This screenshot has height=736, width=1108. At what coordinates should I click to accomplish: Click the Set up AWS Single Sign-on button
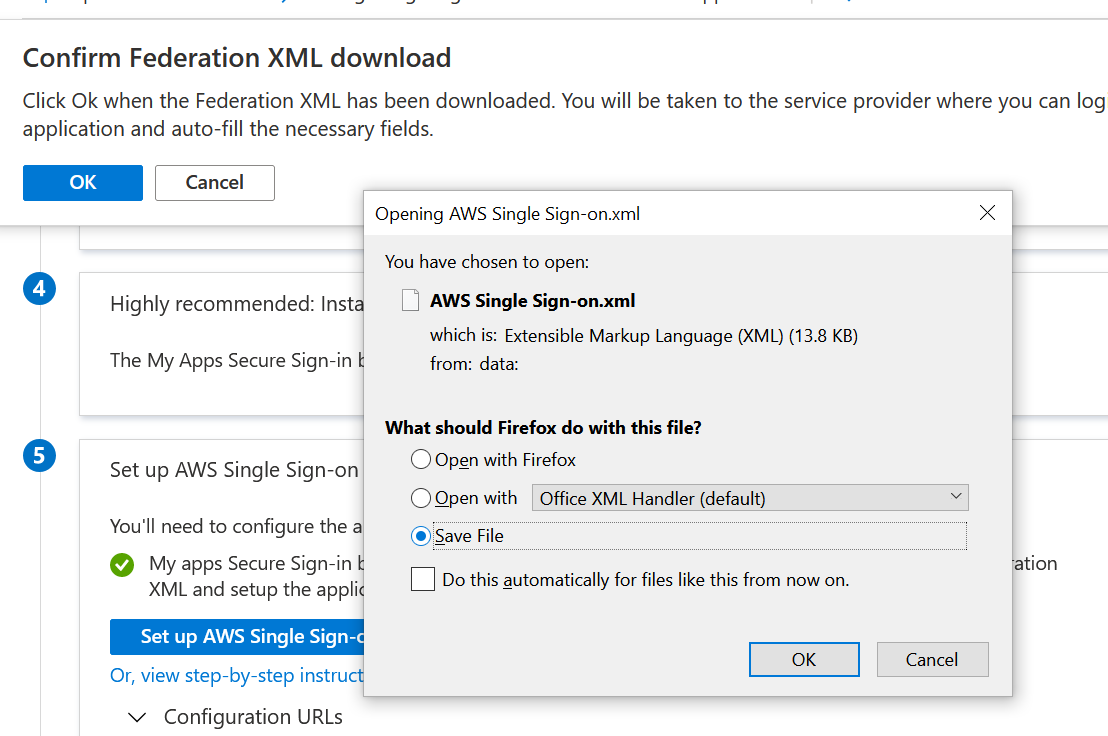237,637
